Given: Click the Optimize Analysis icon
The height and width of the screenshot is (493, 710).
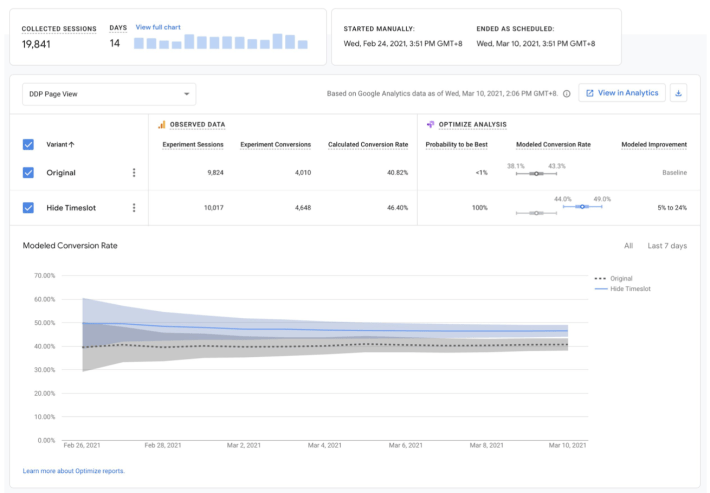Looking at the screenshot, I should [431, 125].
